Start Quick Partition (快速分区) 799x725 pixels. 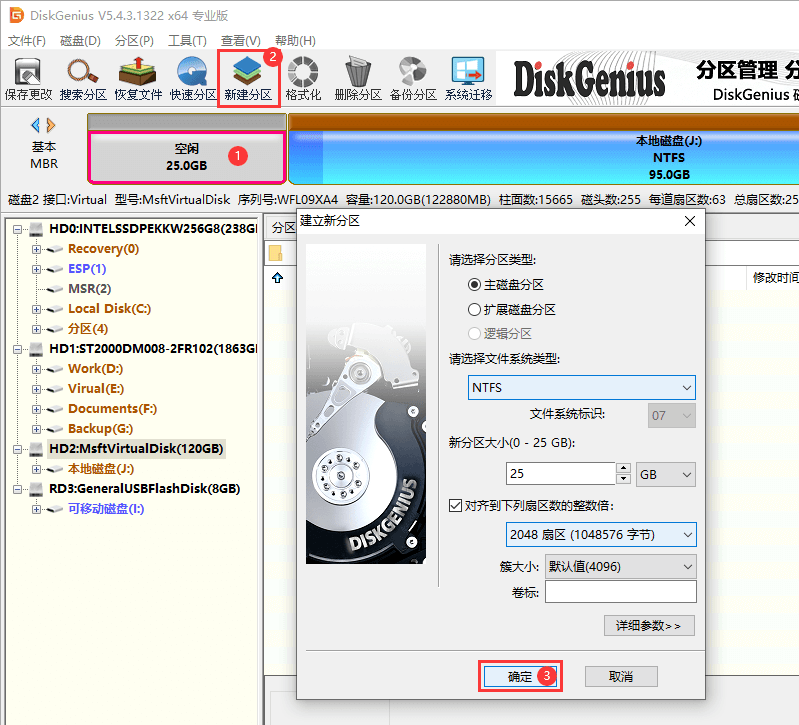tap(193, 78)
